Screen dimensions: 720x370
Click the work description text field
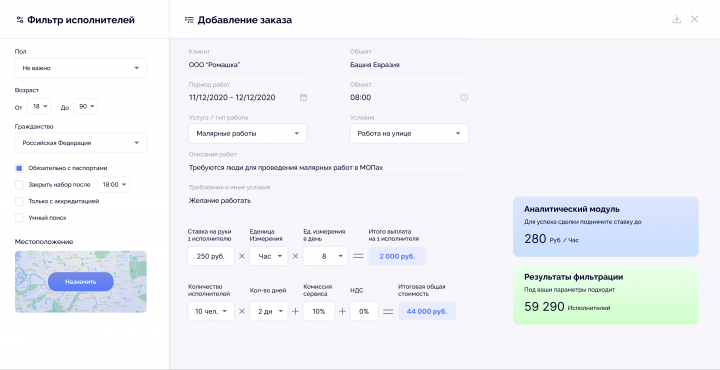[x=328, y=168]
